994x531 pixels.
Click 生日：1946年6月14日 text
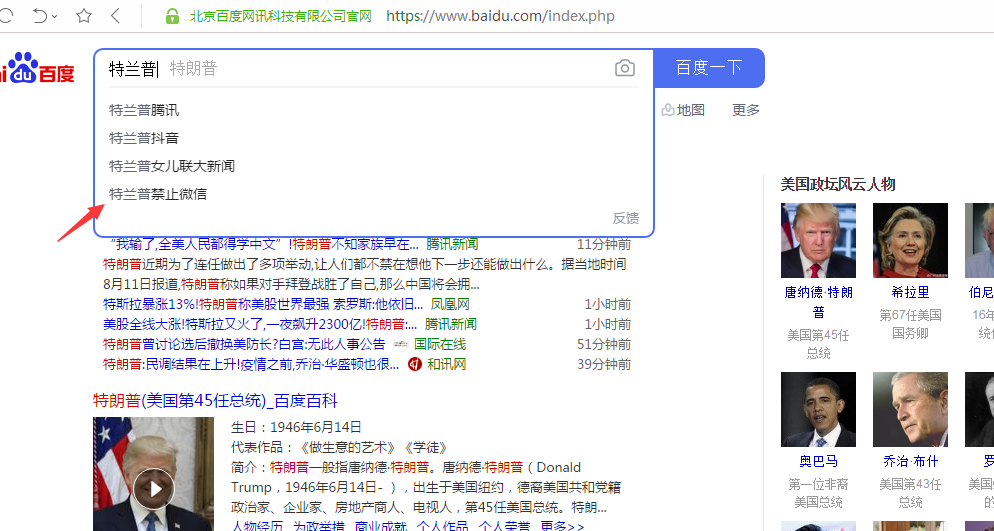click(x=296, y=427)
